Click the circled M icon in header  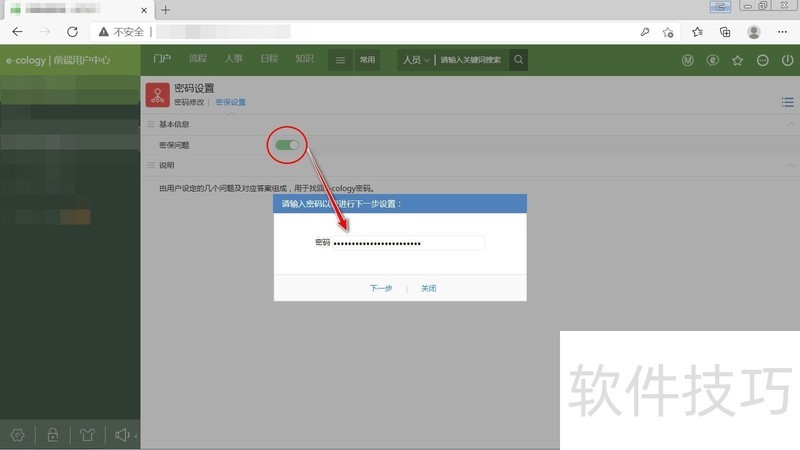pos(688,60)
